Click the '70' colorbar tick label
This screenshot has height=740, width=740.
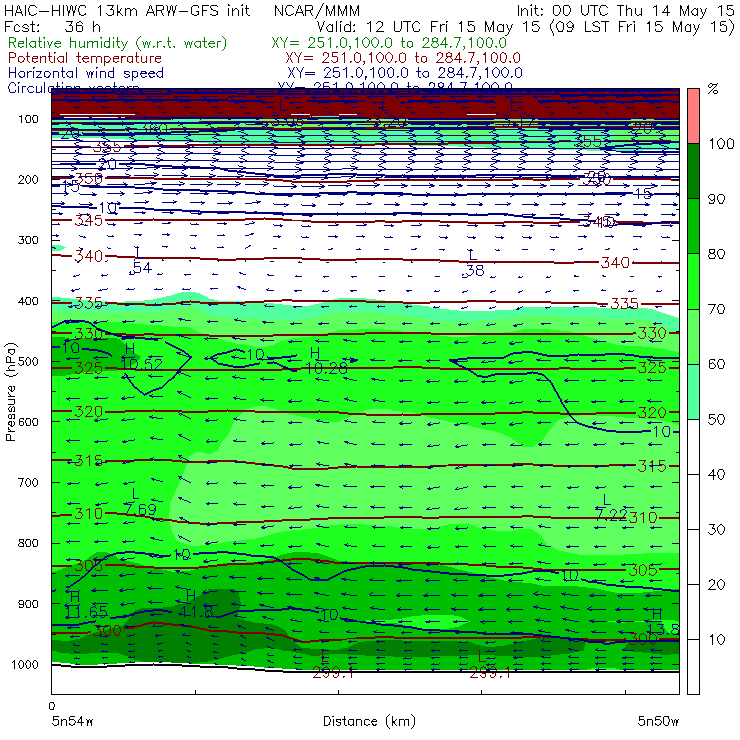point(716,309)
